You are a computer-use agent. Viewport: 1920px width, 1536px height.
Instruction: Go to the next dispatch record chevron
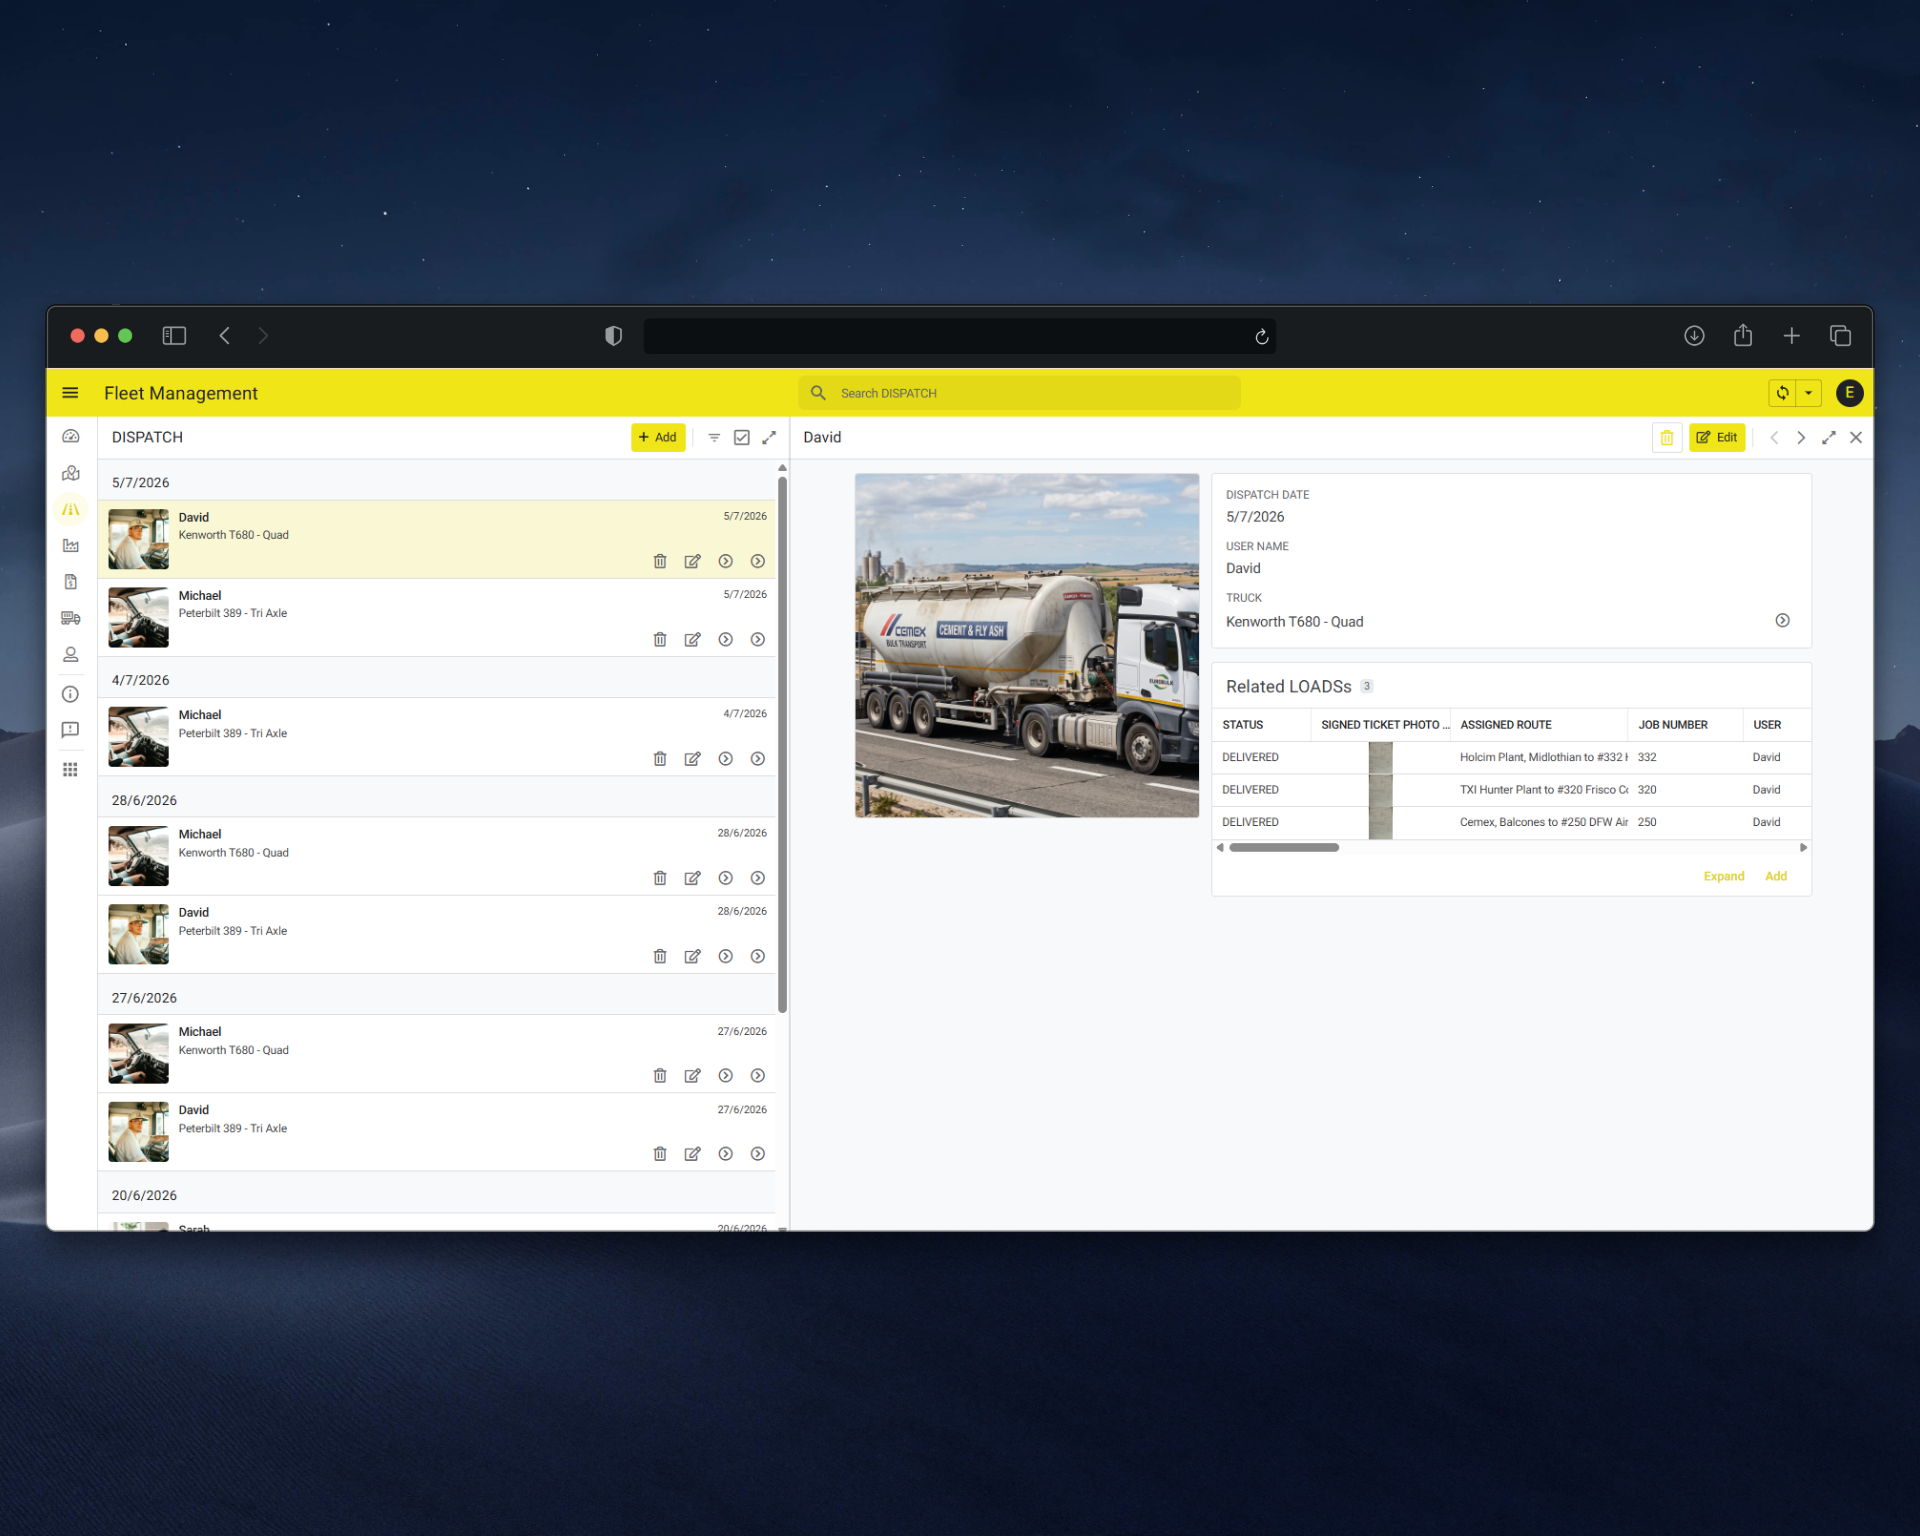1801,438
